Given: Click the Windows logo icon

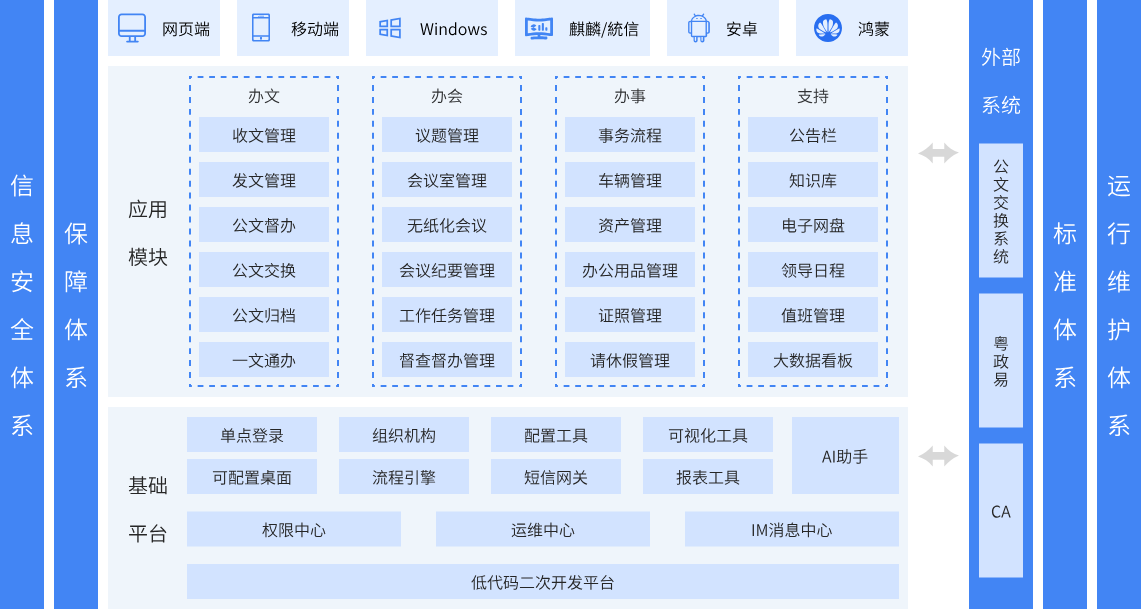Looking at the screenshot, I should [x=390, y=28].
